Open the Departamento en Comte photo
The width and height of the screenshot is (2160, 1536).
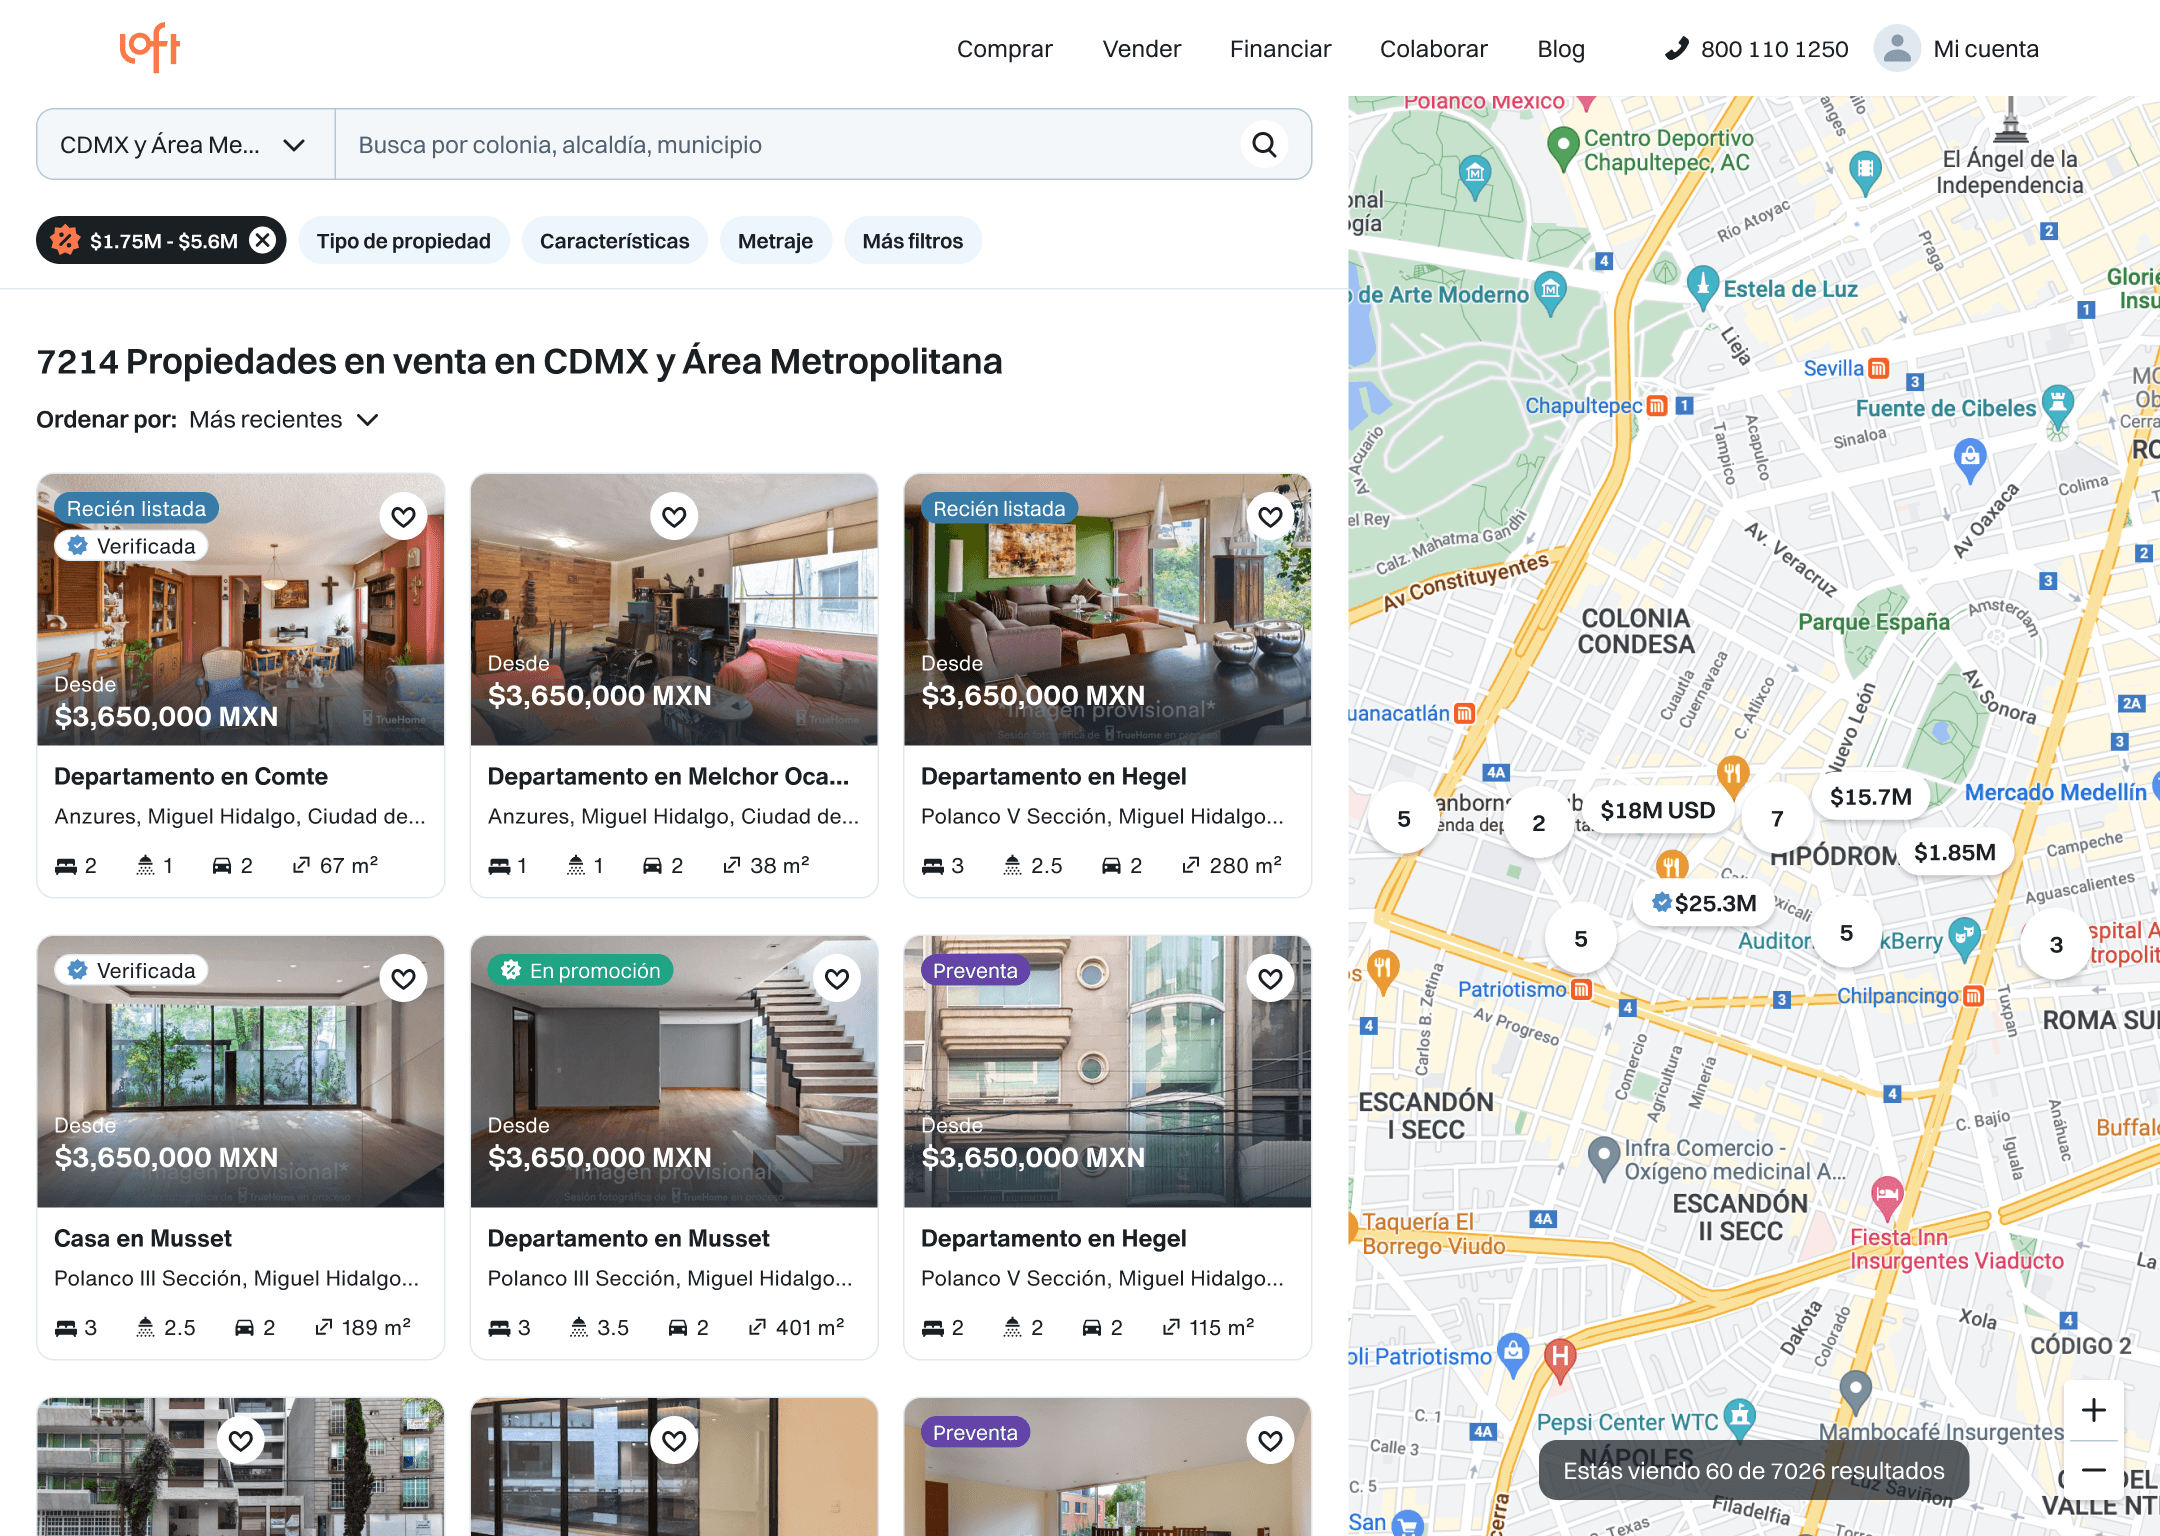click(241, 610)
